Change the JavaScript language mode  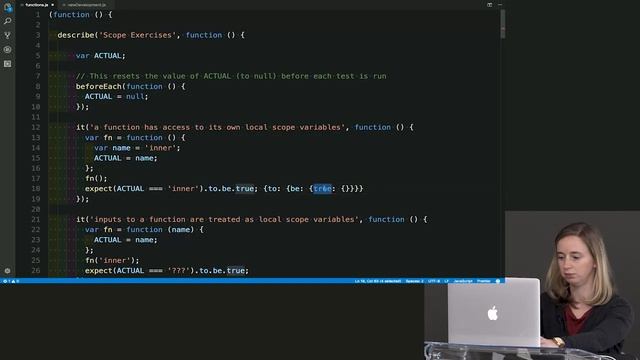463,281
